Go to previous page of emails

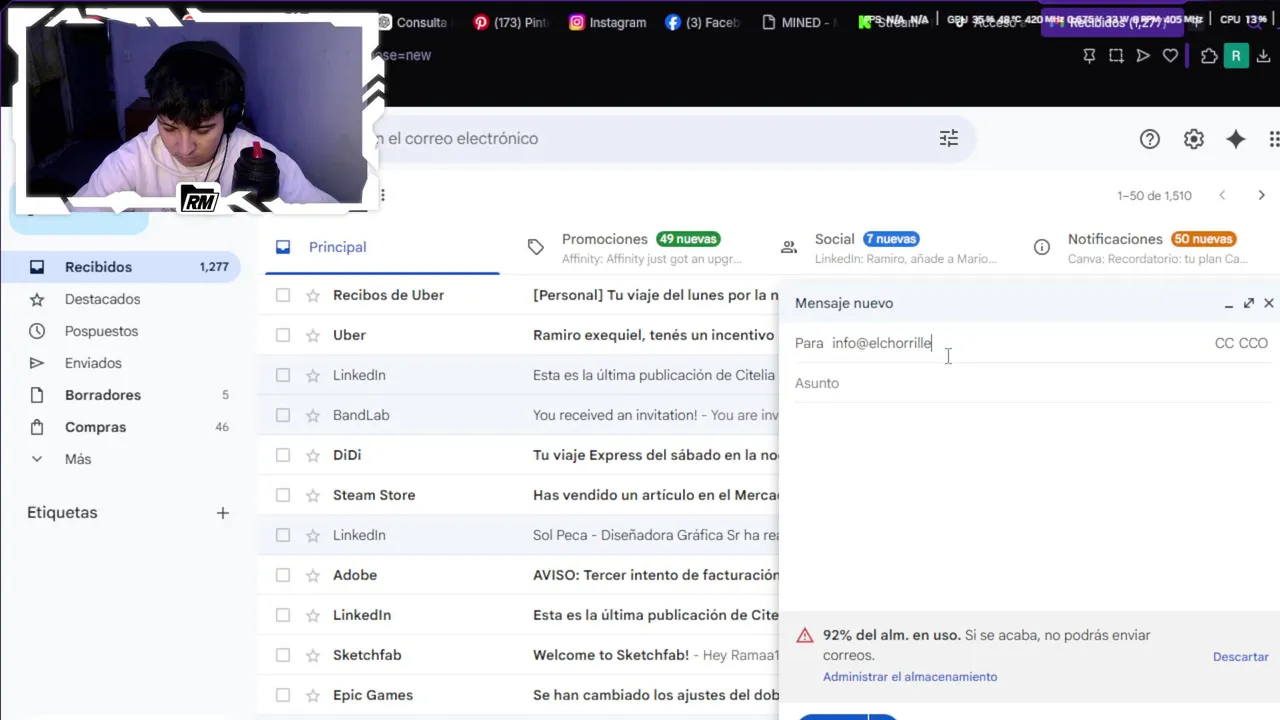[x=1222, y=195]
